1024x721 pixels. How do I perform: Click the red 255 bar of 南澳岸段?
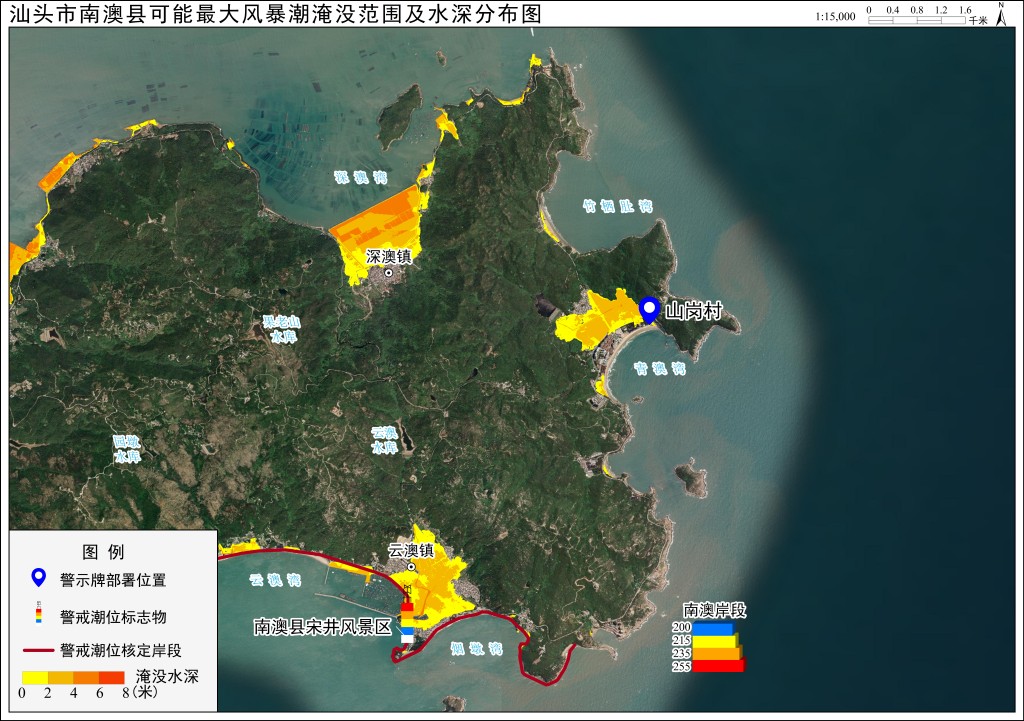719,665
